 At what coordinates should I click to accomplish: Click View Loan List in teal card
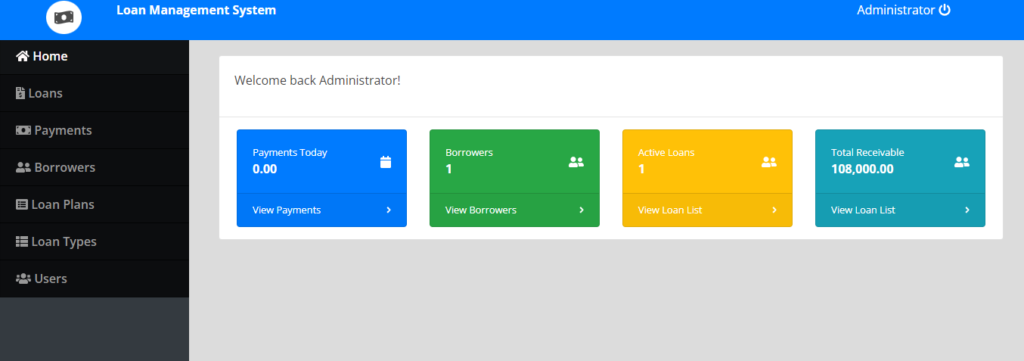tap(863, 210)
